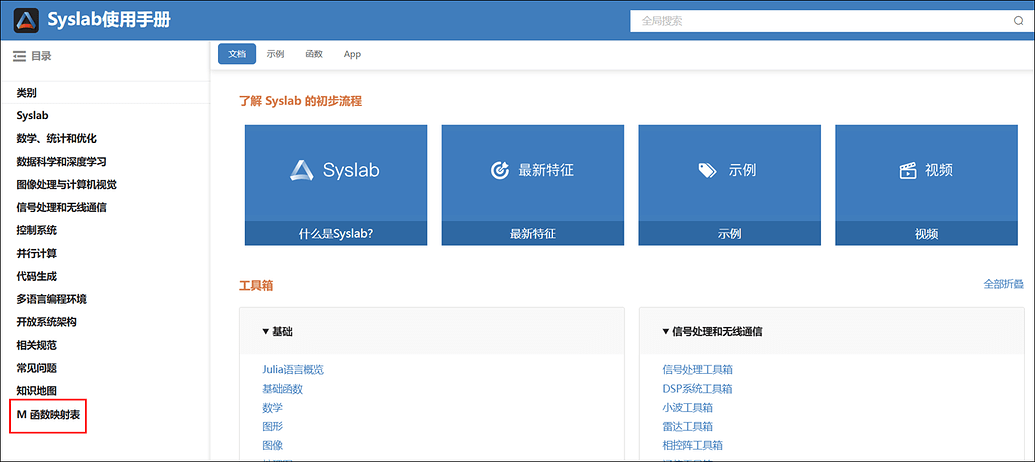Select 开放系统架构 in the sidebar
Viewport: 1035px width, 462px height.
[x=46, y=322]
